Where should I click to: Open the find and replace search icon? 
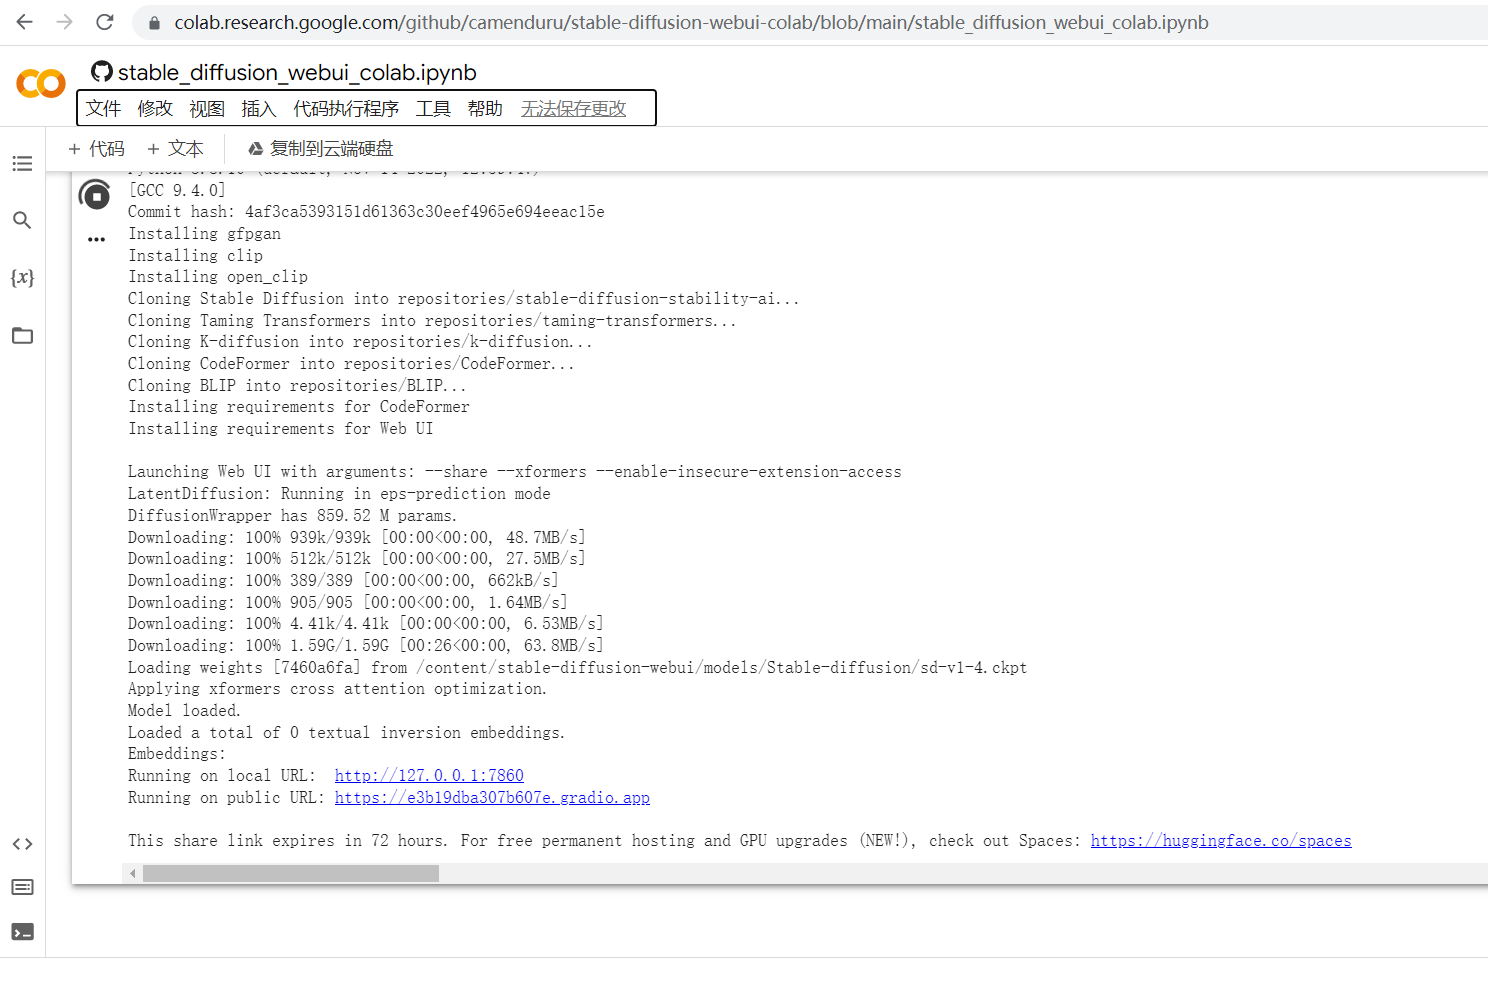(x=22, y=220)
